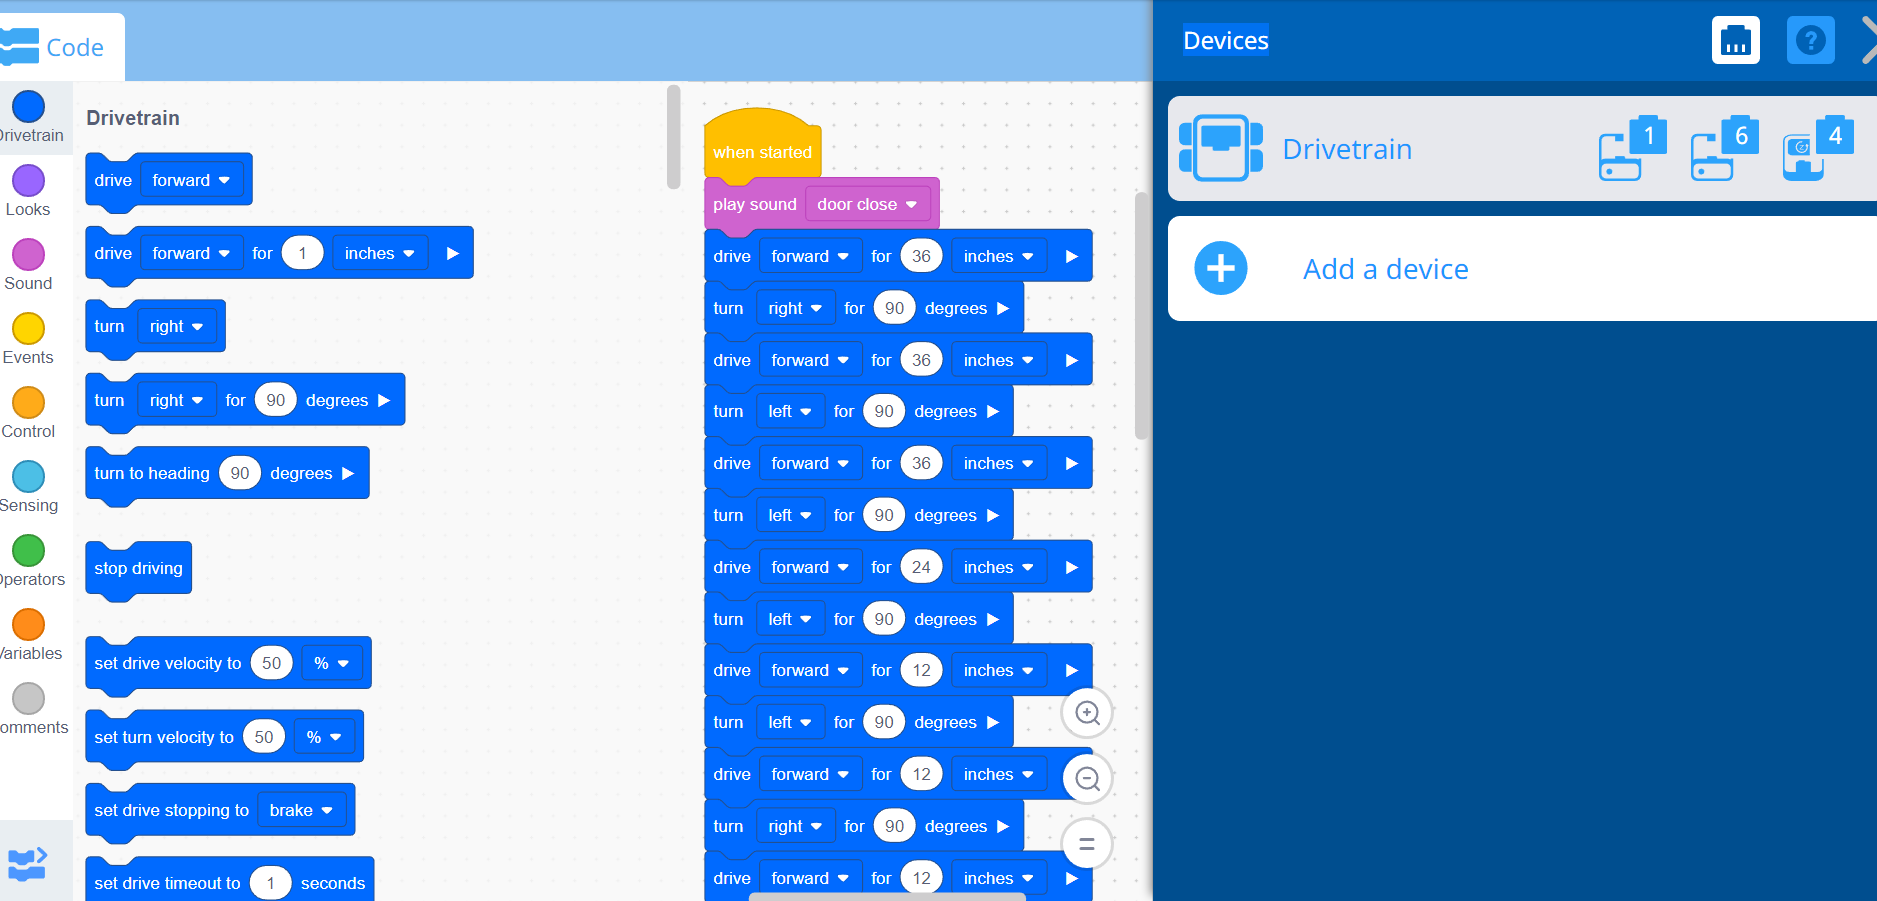Reset workspace zoom with equals icon
1877x901 pixels.
pos(1087,845)
